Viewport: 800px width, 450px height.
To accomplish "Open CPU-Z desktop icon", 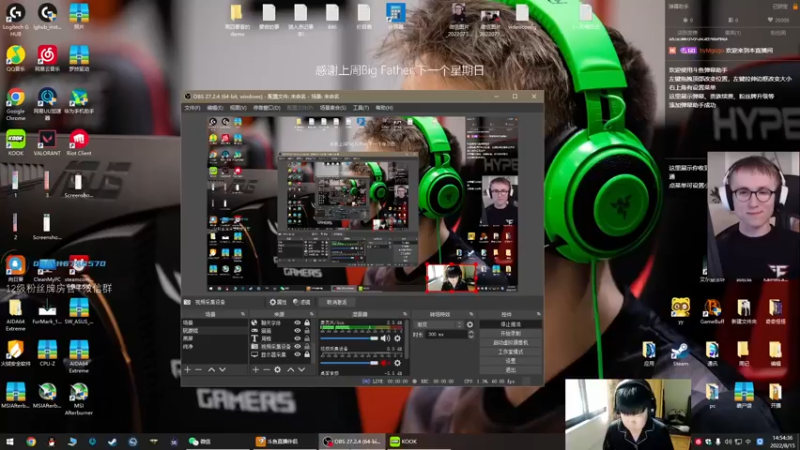I will click(47, 353).
